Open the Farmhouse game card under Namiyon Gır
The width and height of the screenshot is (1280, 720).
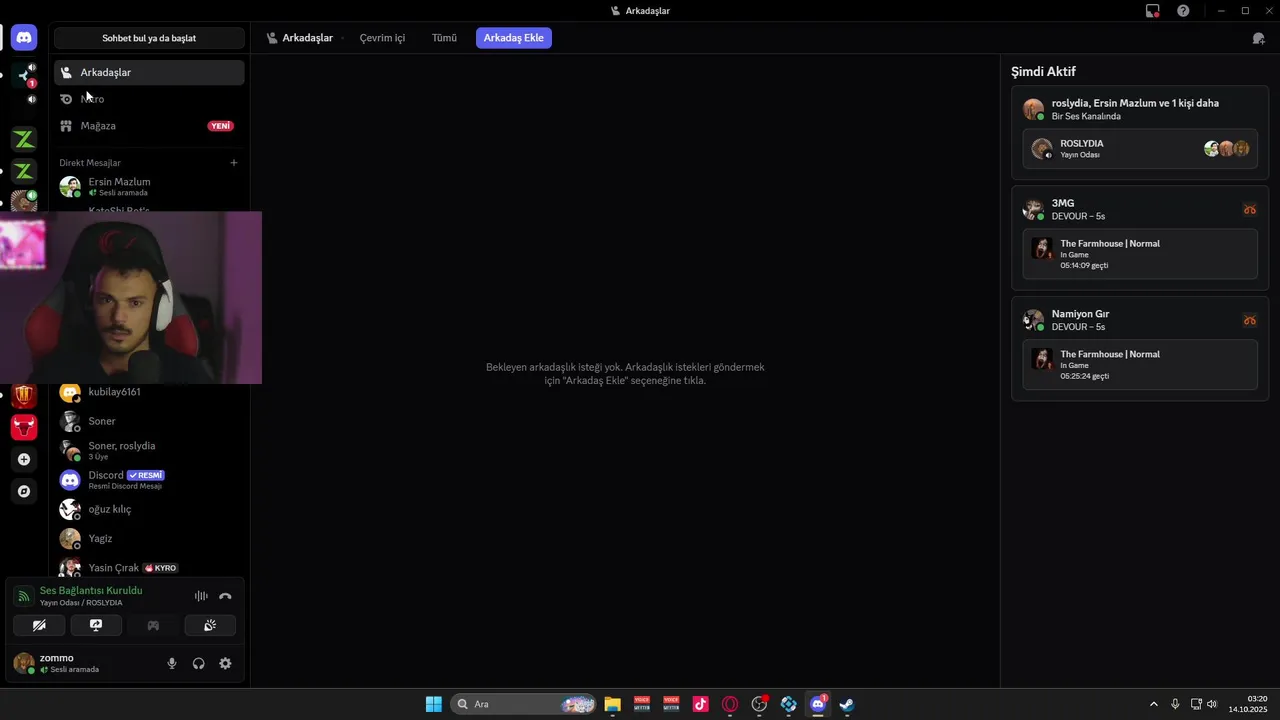click(1140, 365)
